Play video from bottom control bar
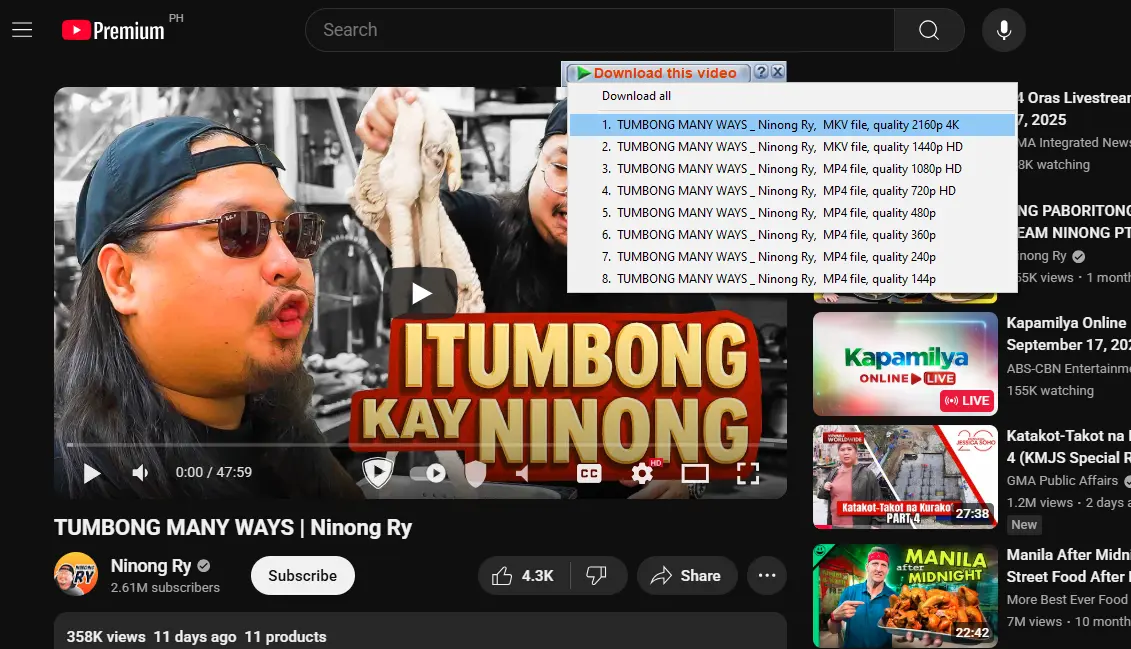This screenshot has width=1131, height=649. (92, 473)
